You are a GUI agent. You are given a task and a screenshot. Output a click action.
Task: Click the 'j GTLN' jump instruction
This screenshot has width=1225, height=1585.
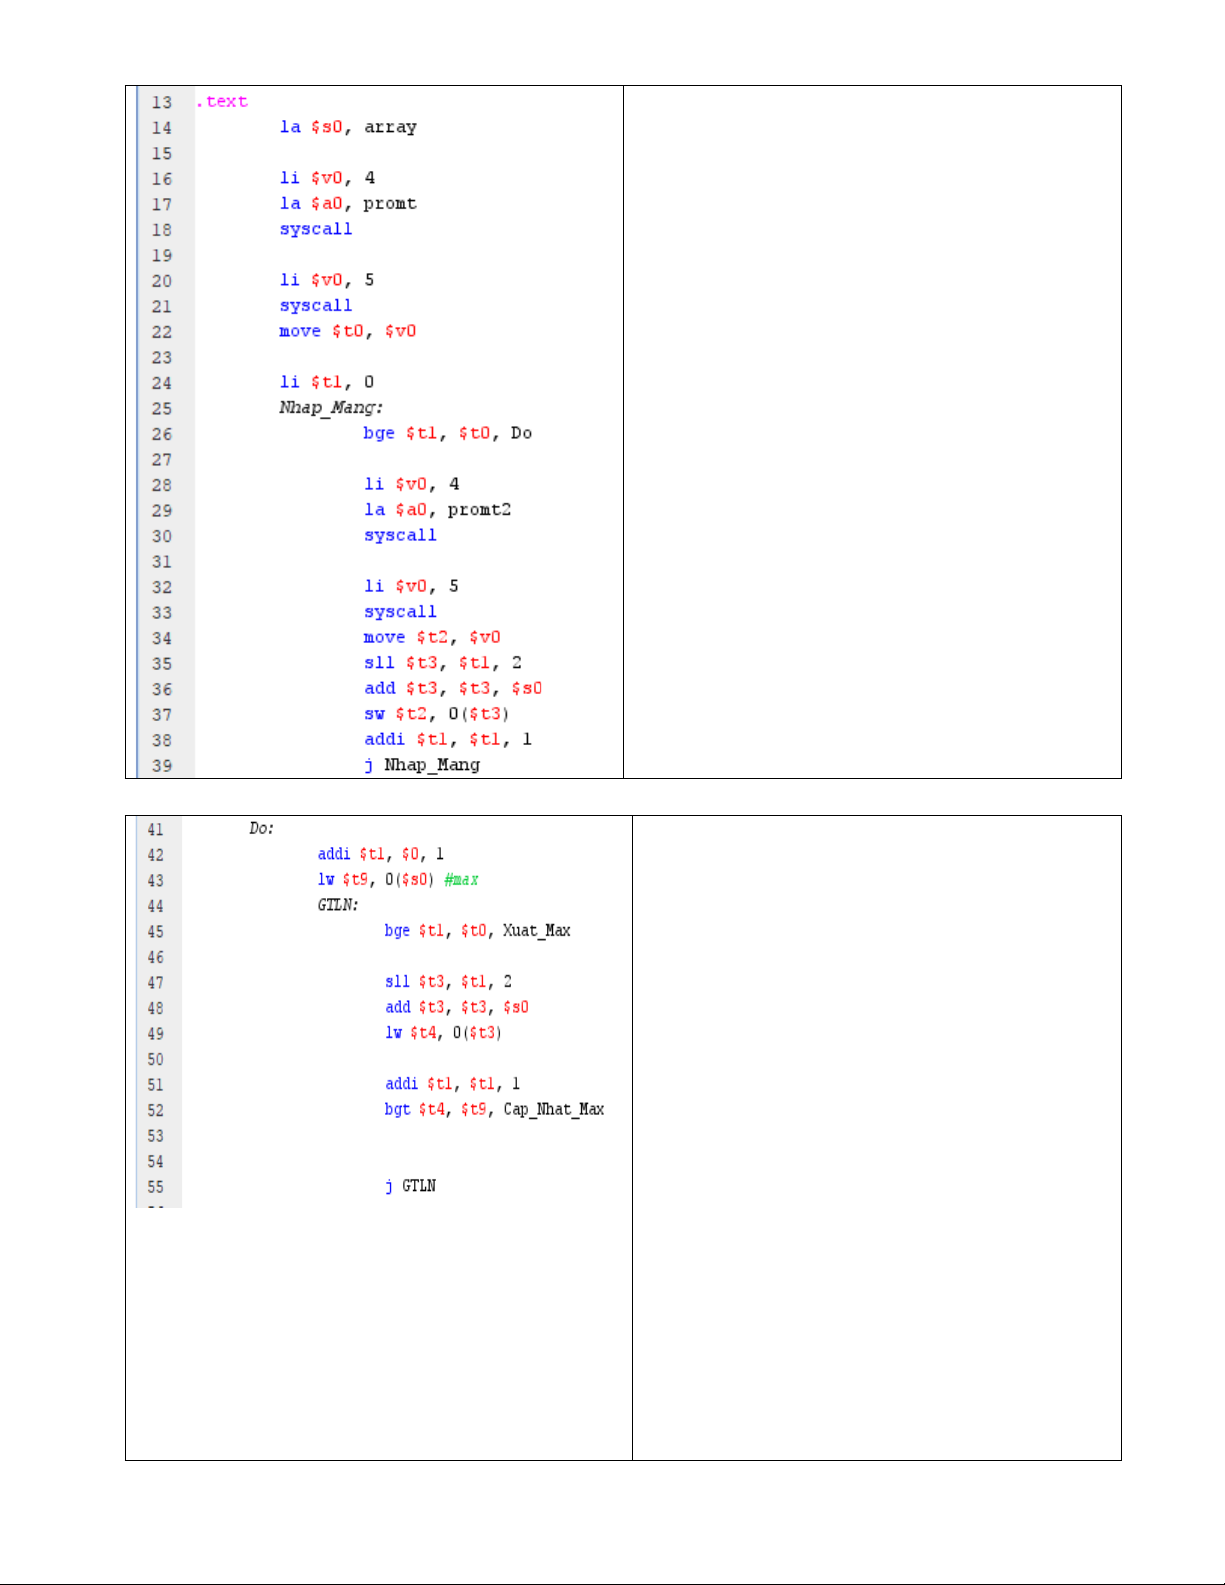(410, 1186)
